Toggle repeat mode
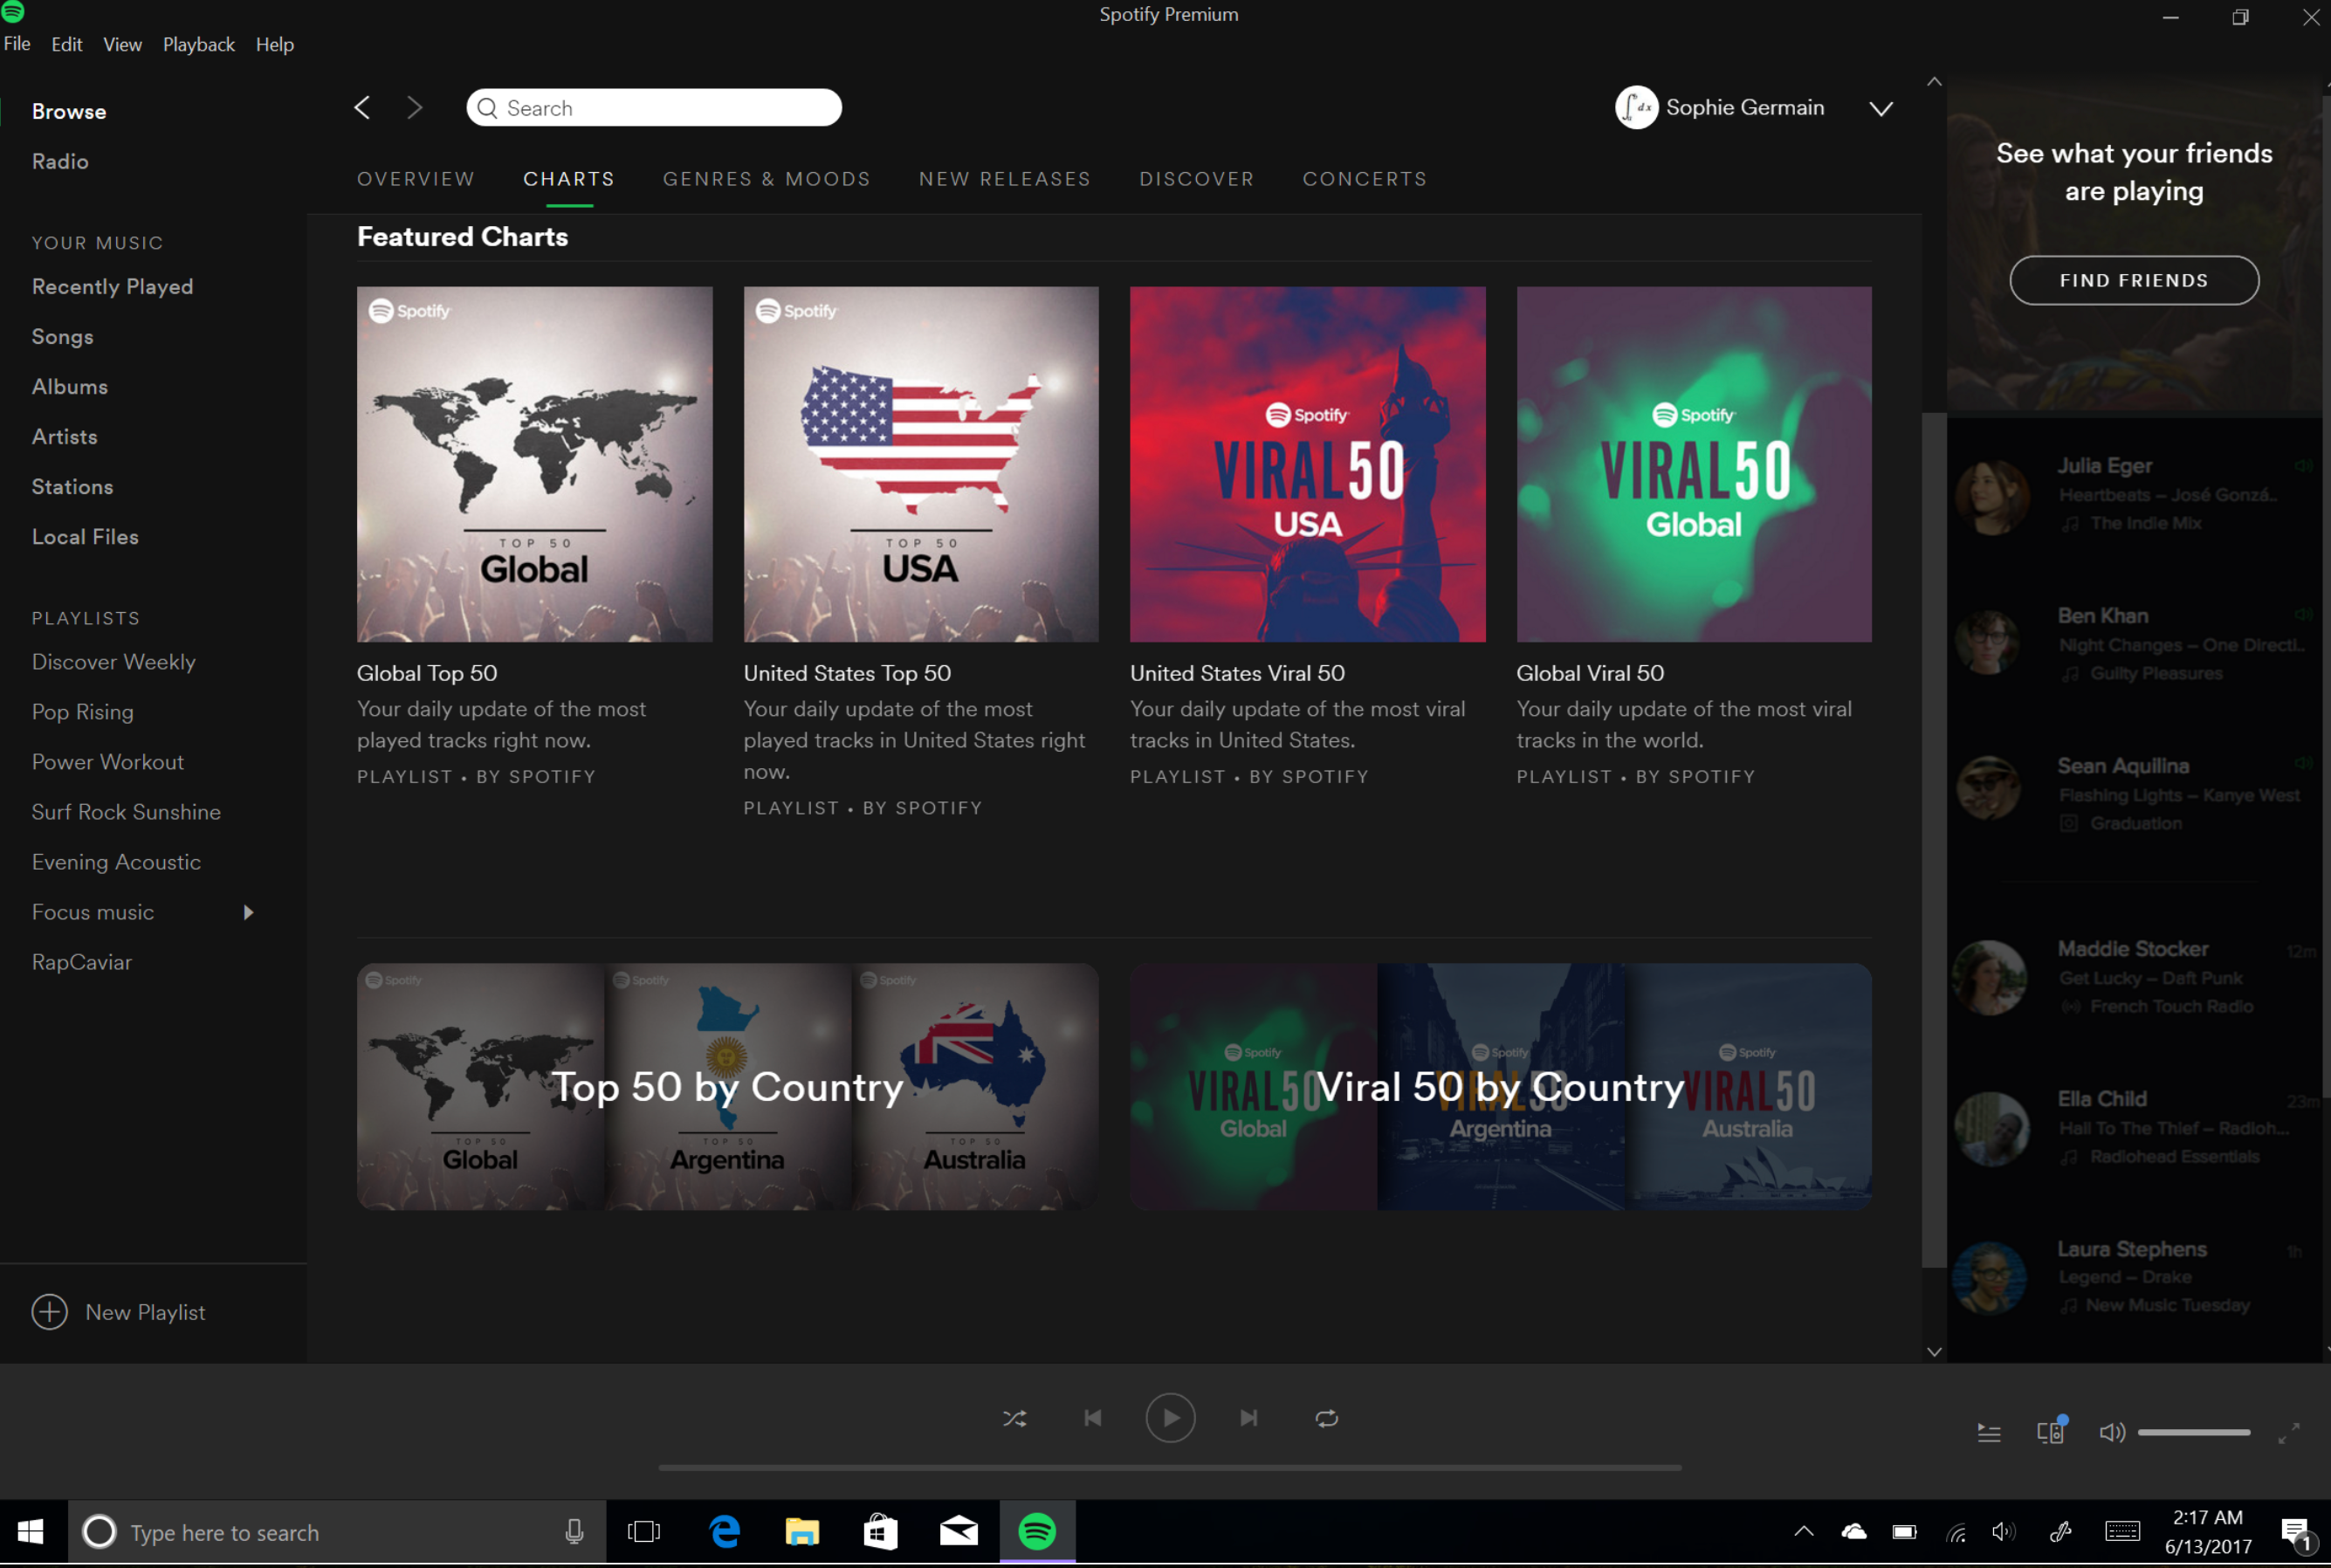Screen dimensions: 2331x1568 pos(1326,1418)
